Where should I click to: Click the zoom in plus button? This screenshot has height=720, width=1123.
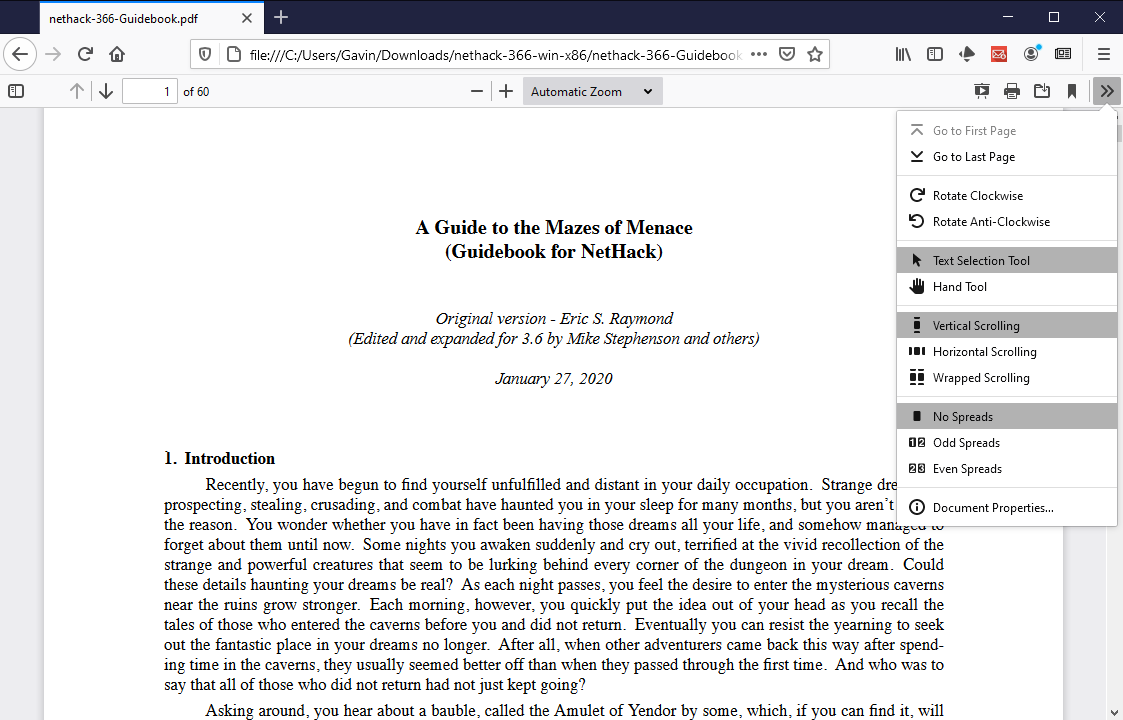(x=506, y=91)
